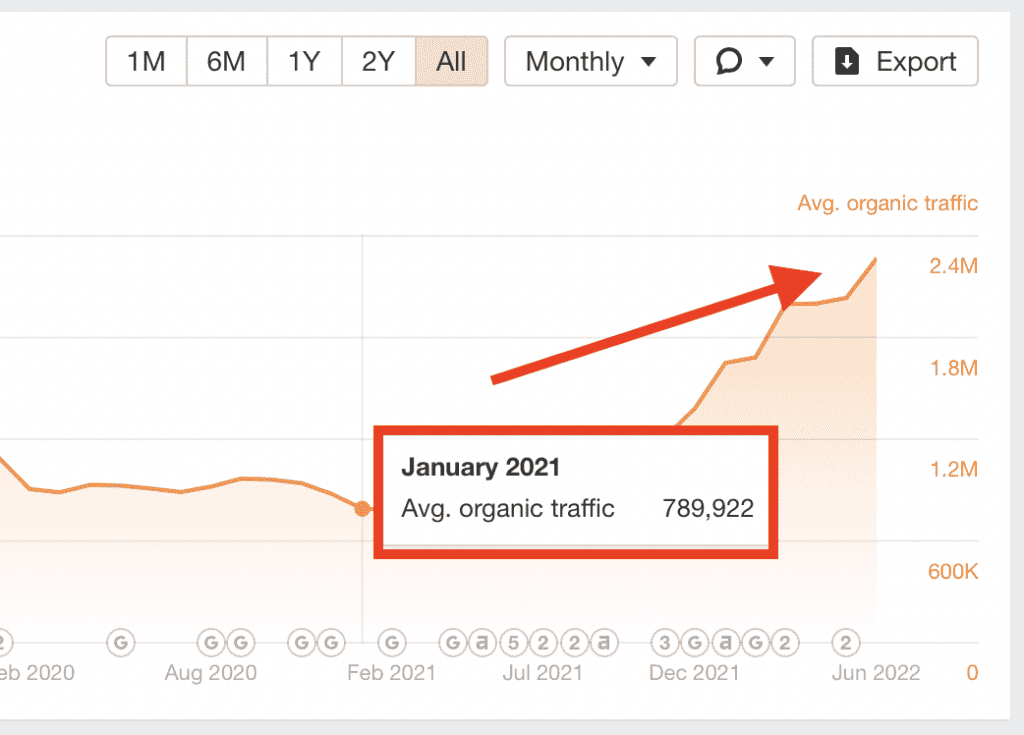Click the January 2021 tooltip box

click(x=575, y=489)
